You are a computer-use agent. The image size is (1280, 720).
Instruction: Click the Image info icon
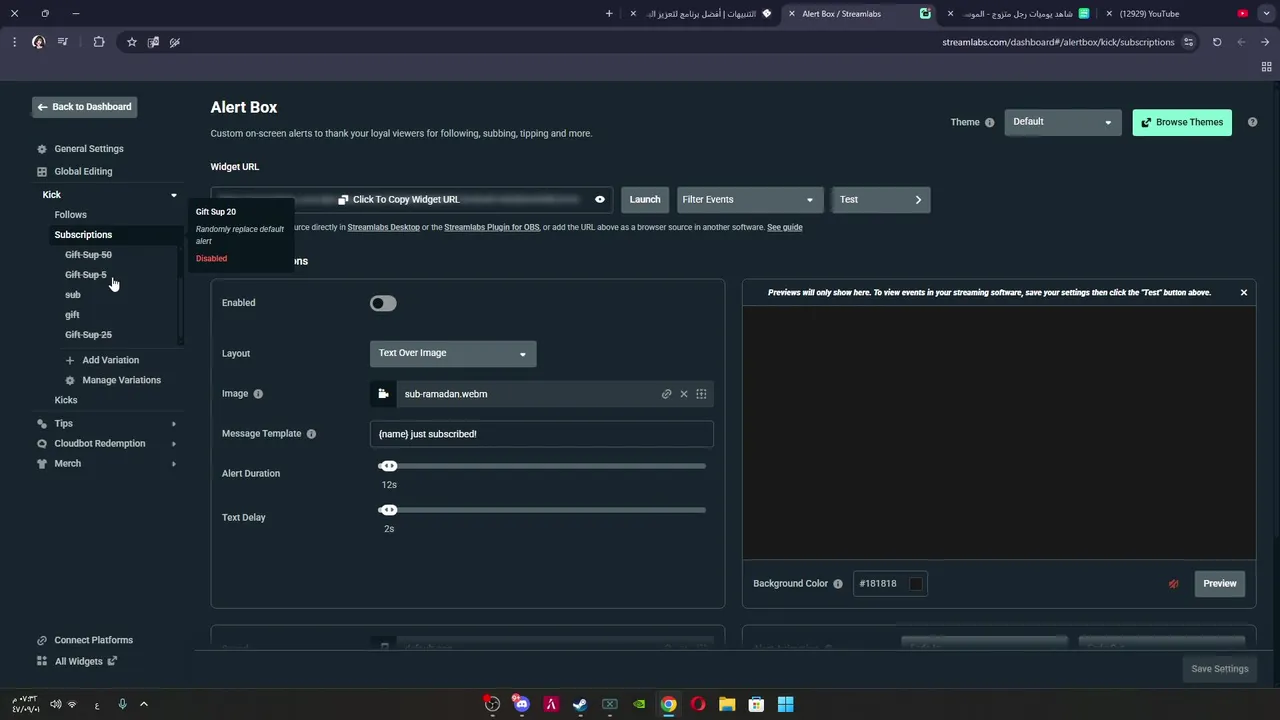(258, 394)
